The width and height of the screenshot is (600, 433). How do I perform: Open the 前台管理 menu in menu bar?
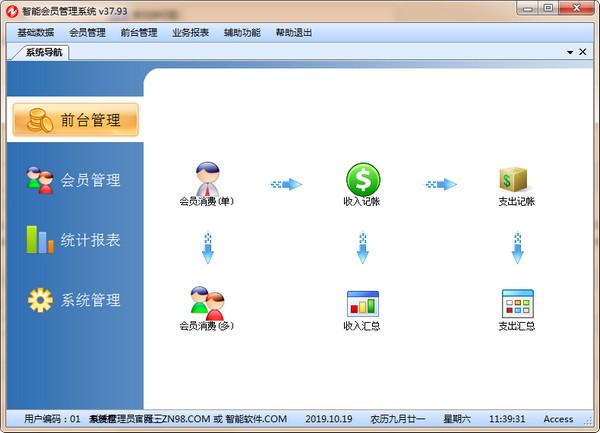[139, 33]
